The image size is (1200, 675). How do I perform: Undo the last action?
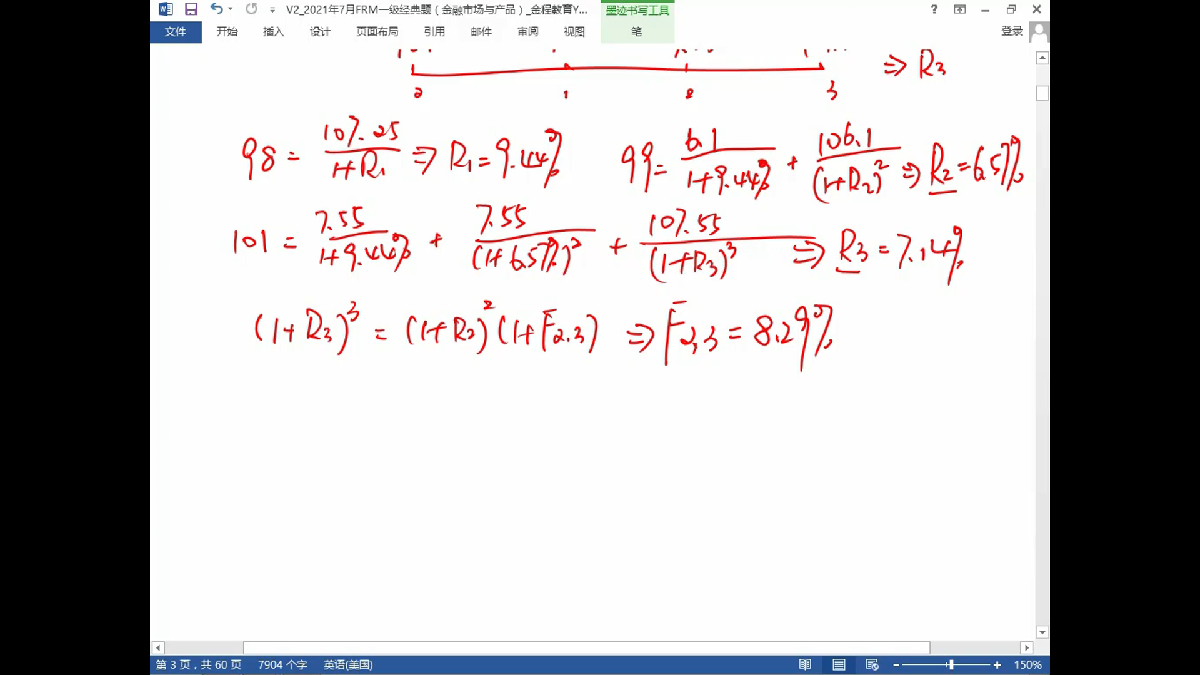coord(216,9)
